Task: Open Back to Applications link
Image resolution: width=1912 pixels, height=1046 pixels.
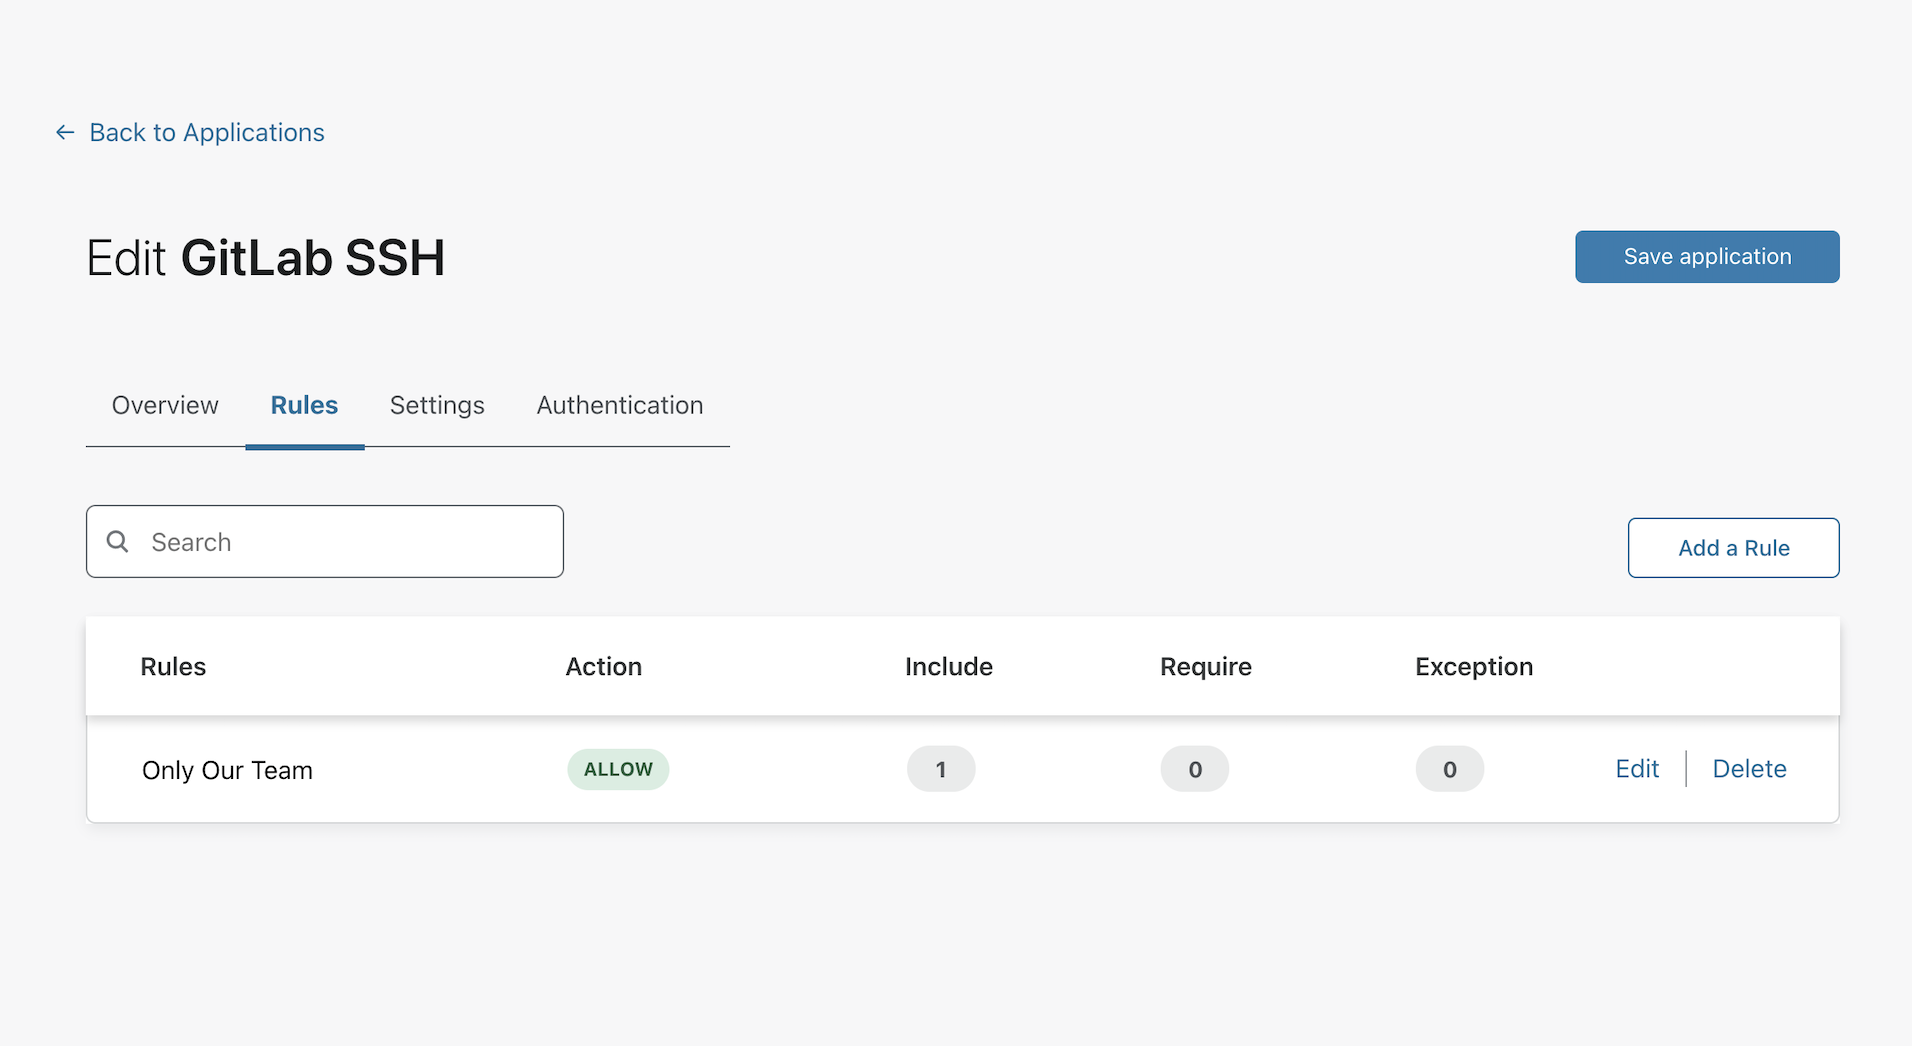Action: point(206,132)
